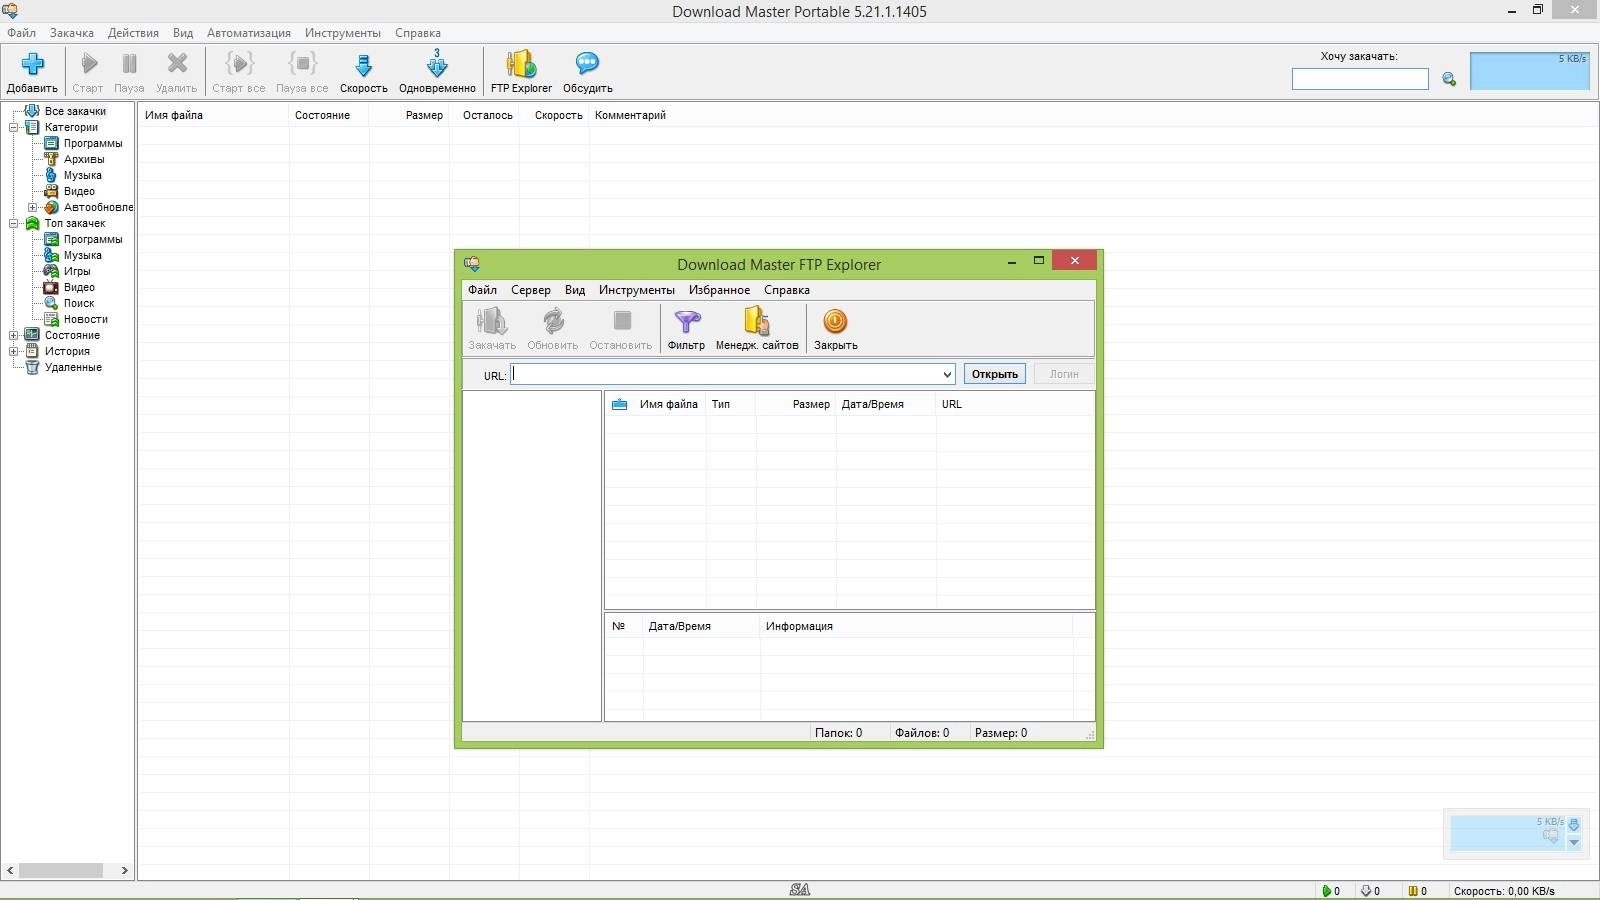Select Архивы category

click(84, 159)
